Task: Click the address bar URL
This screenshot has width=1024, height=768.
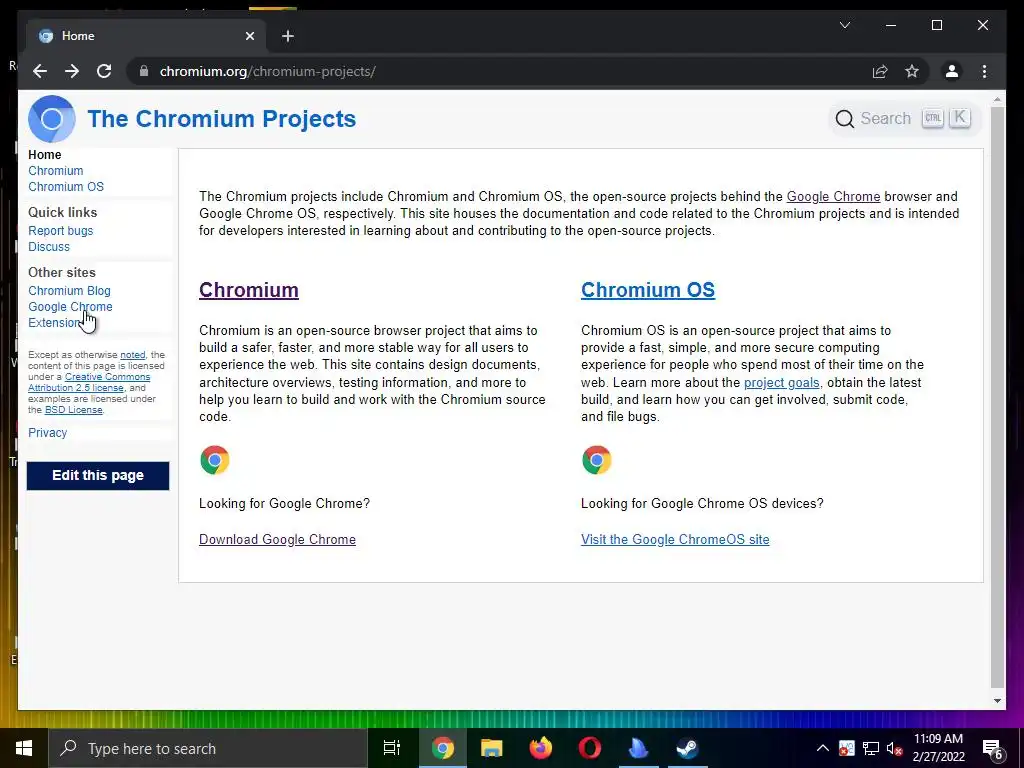Action: tap(268, 71)
